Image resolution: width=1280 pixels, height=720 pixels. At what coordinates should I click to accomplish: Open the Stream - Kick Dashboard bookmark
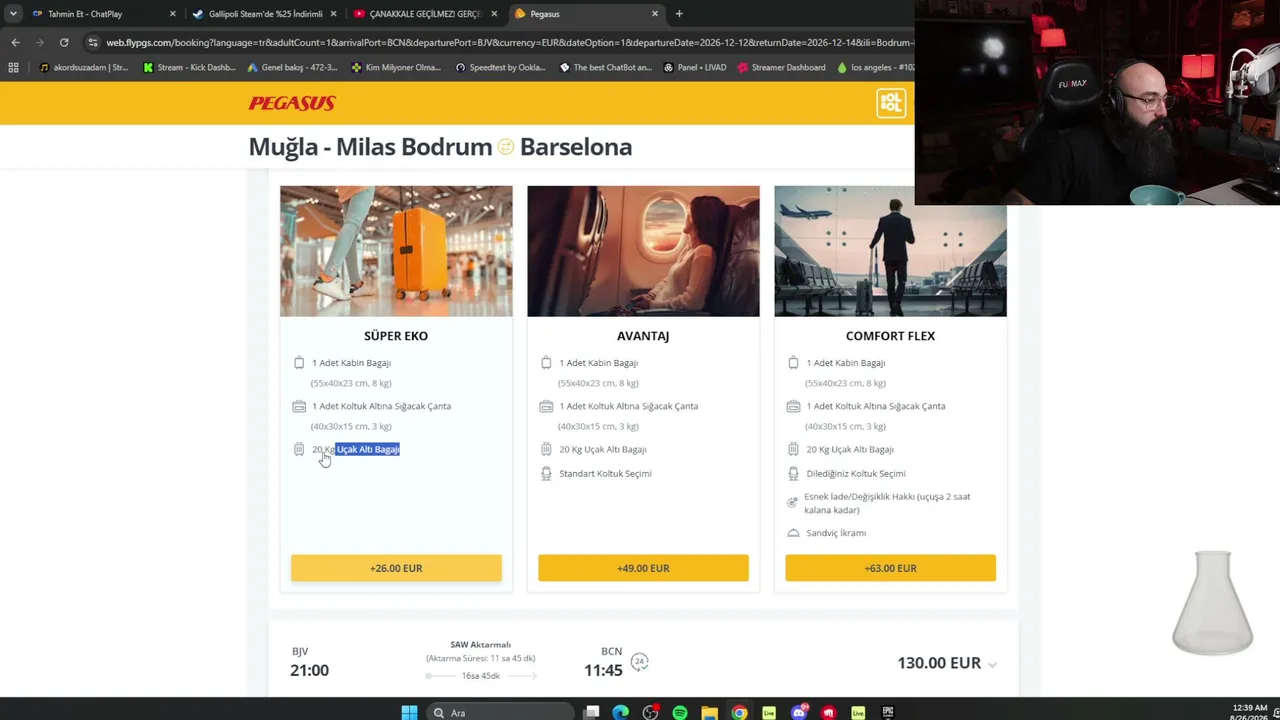pos(189,68)
